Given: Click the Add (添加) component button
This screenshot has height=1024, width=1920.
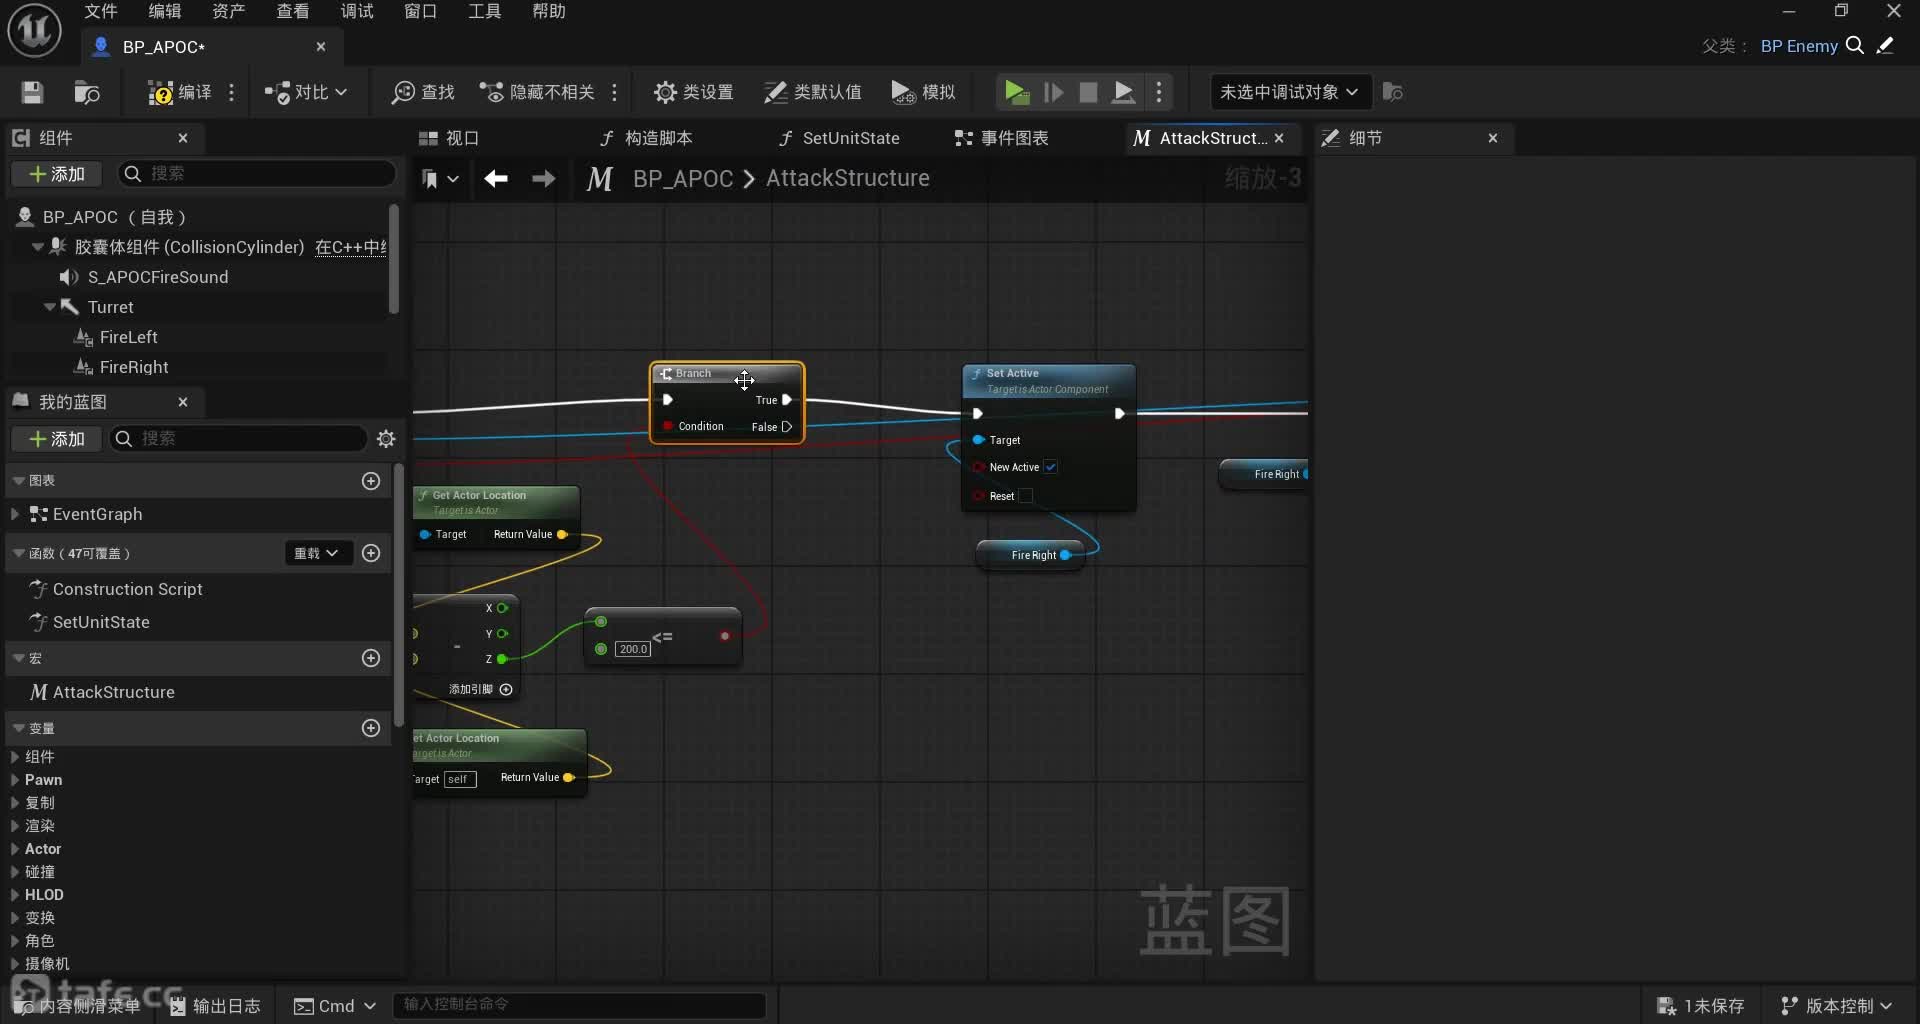Looking at the screenshot, I should click(57, 174).
